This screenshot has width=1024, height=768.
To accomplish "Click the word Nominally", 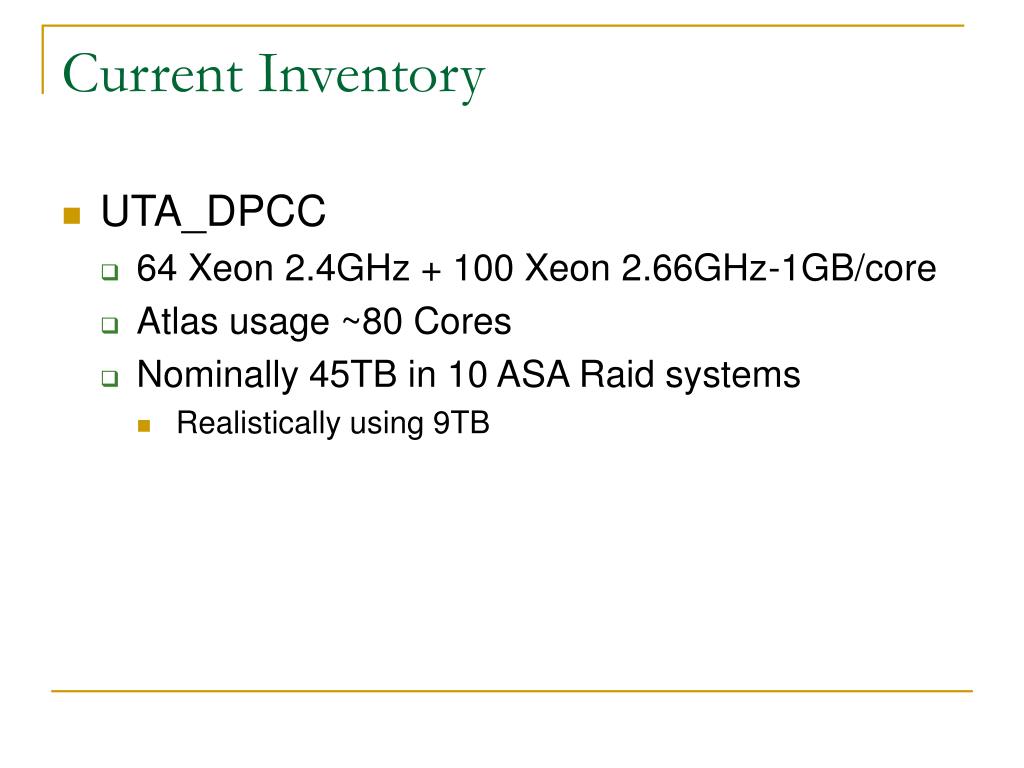I will (x=217, y=376).
